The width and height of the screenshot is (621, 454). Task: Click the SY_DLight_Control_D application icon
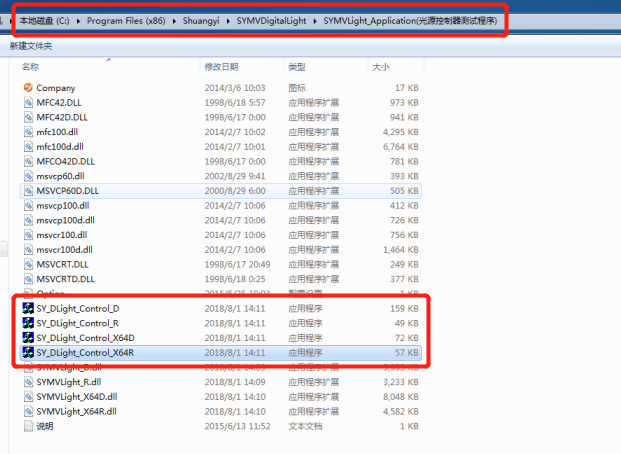[x=28, y=308]
